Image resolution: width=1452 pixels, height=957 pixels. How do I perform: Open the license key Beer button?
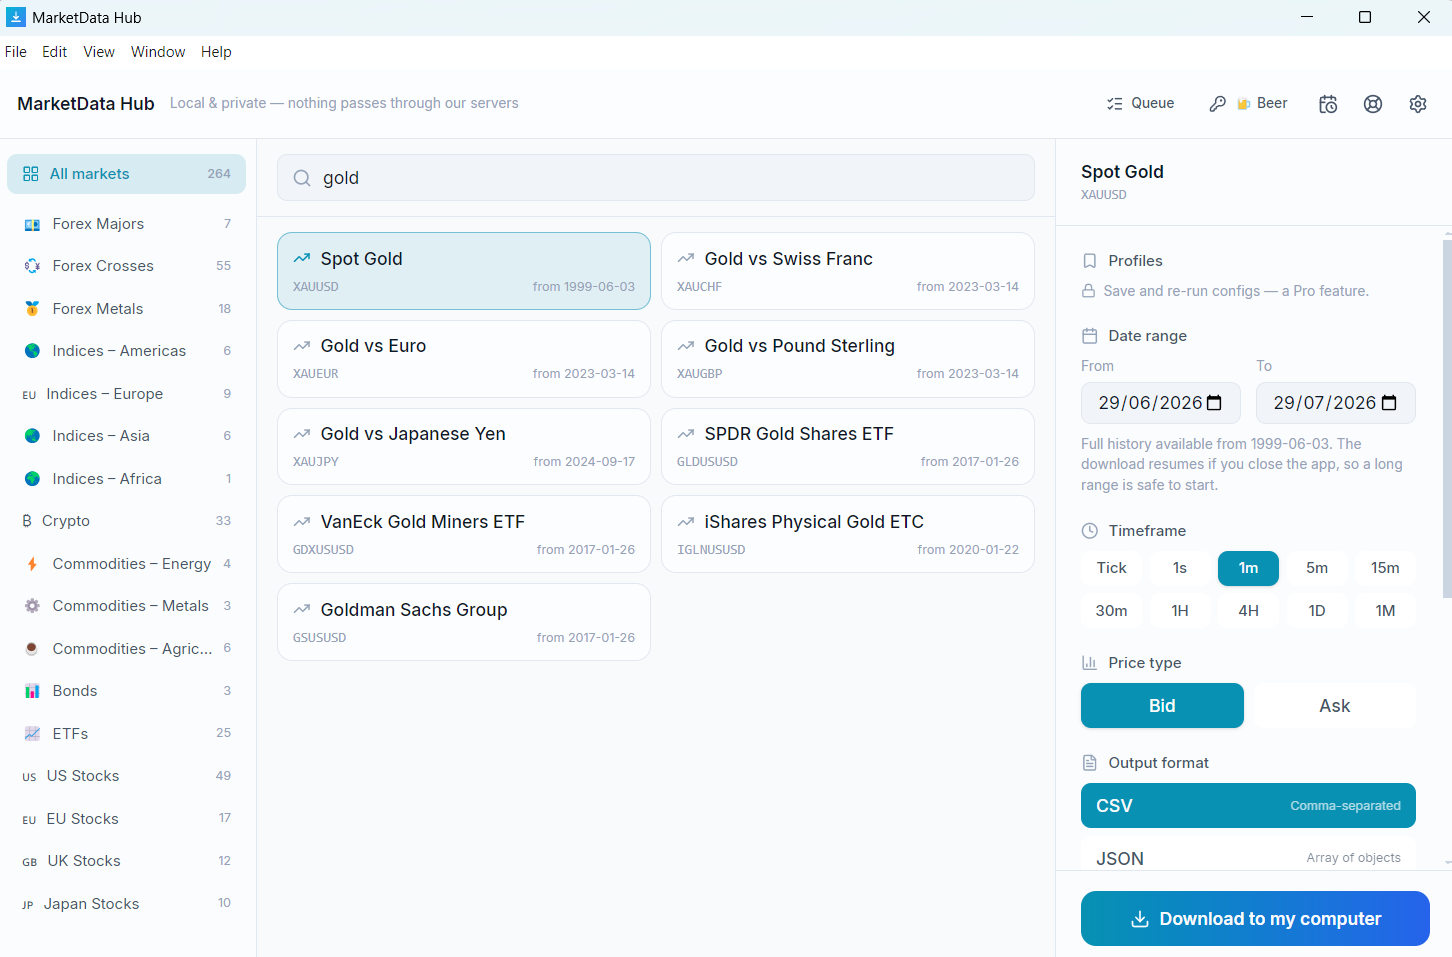click(1248, 103)
